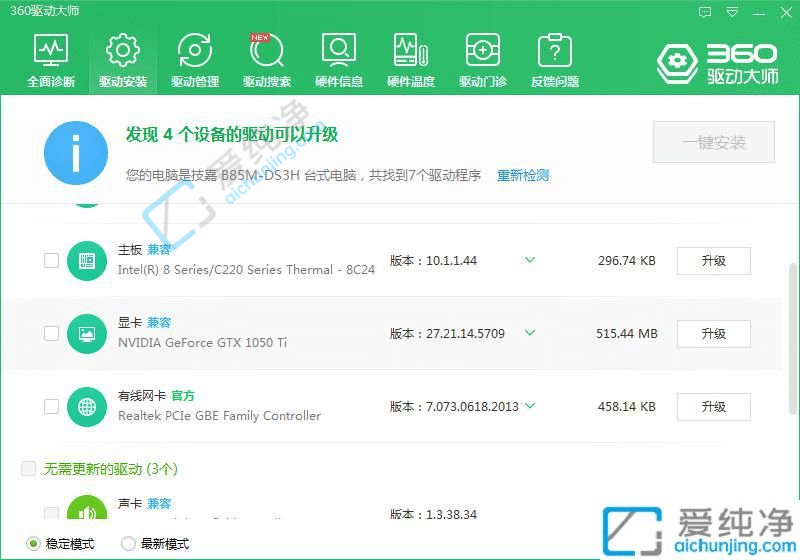
Task: Click the feedback message icon in title bar
Action: [705, 12]
